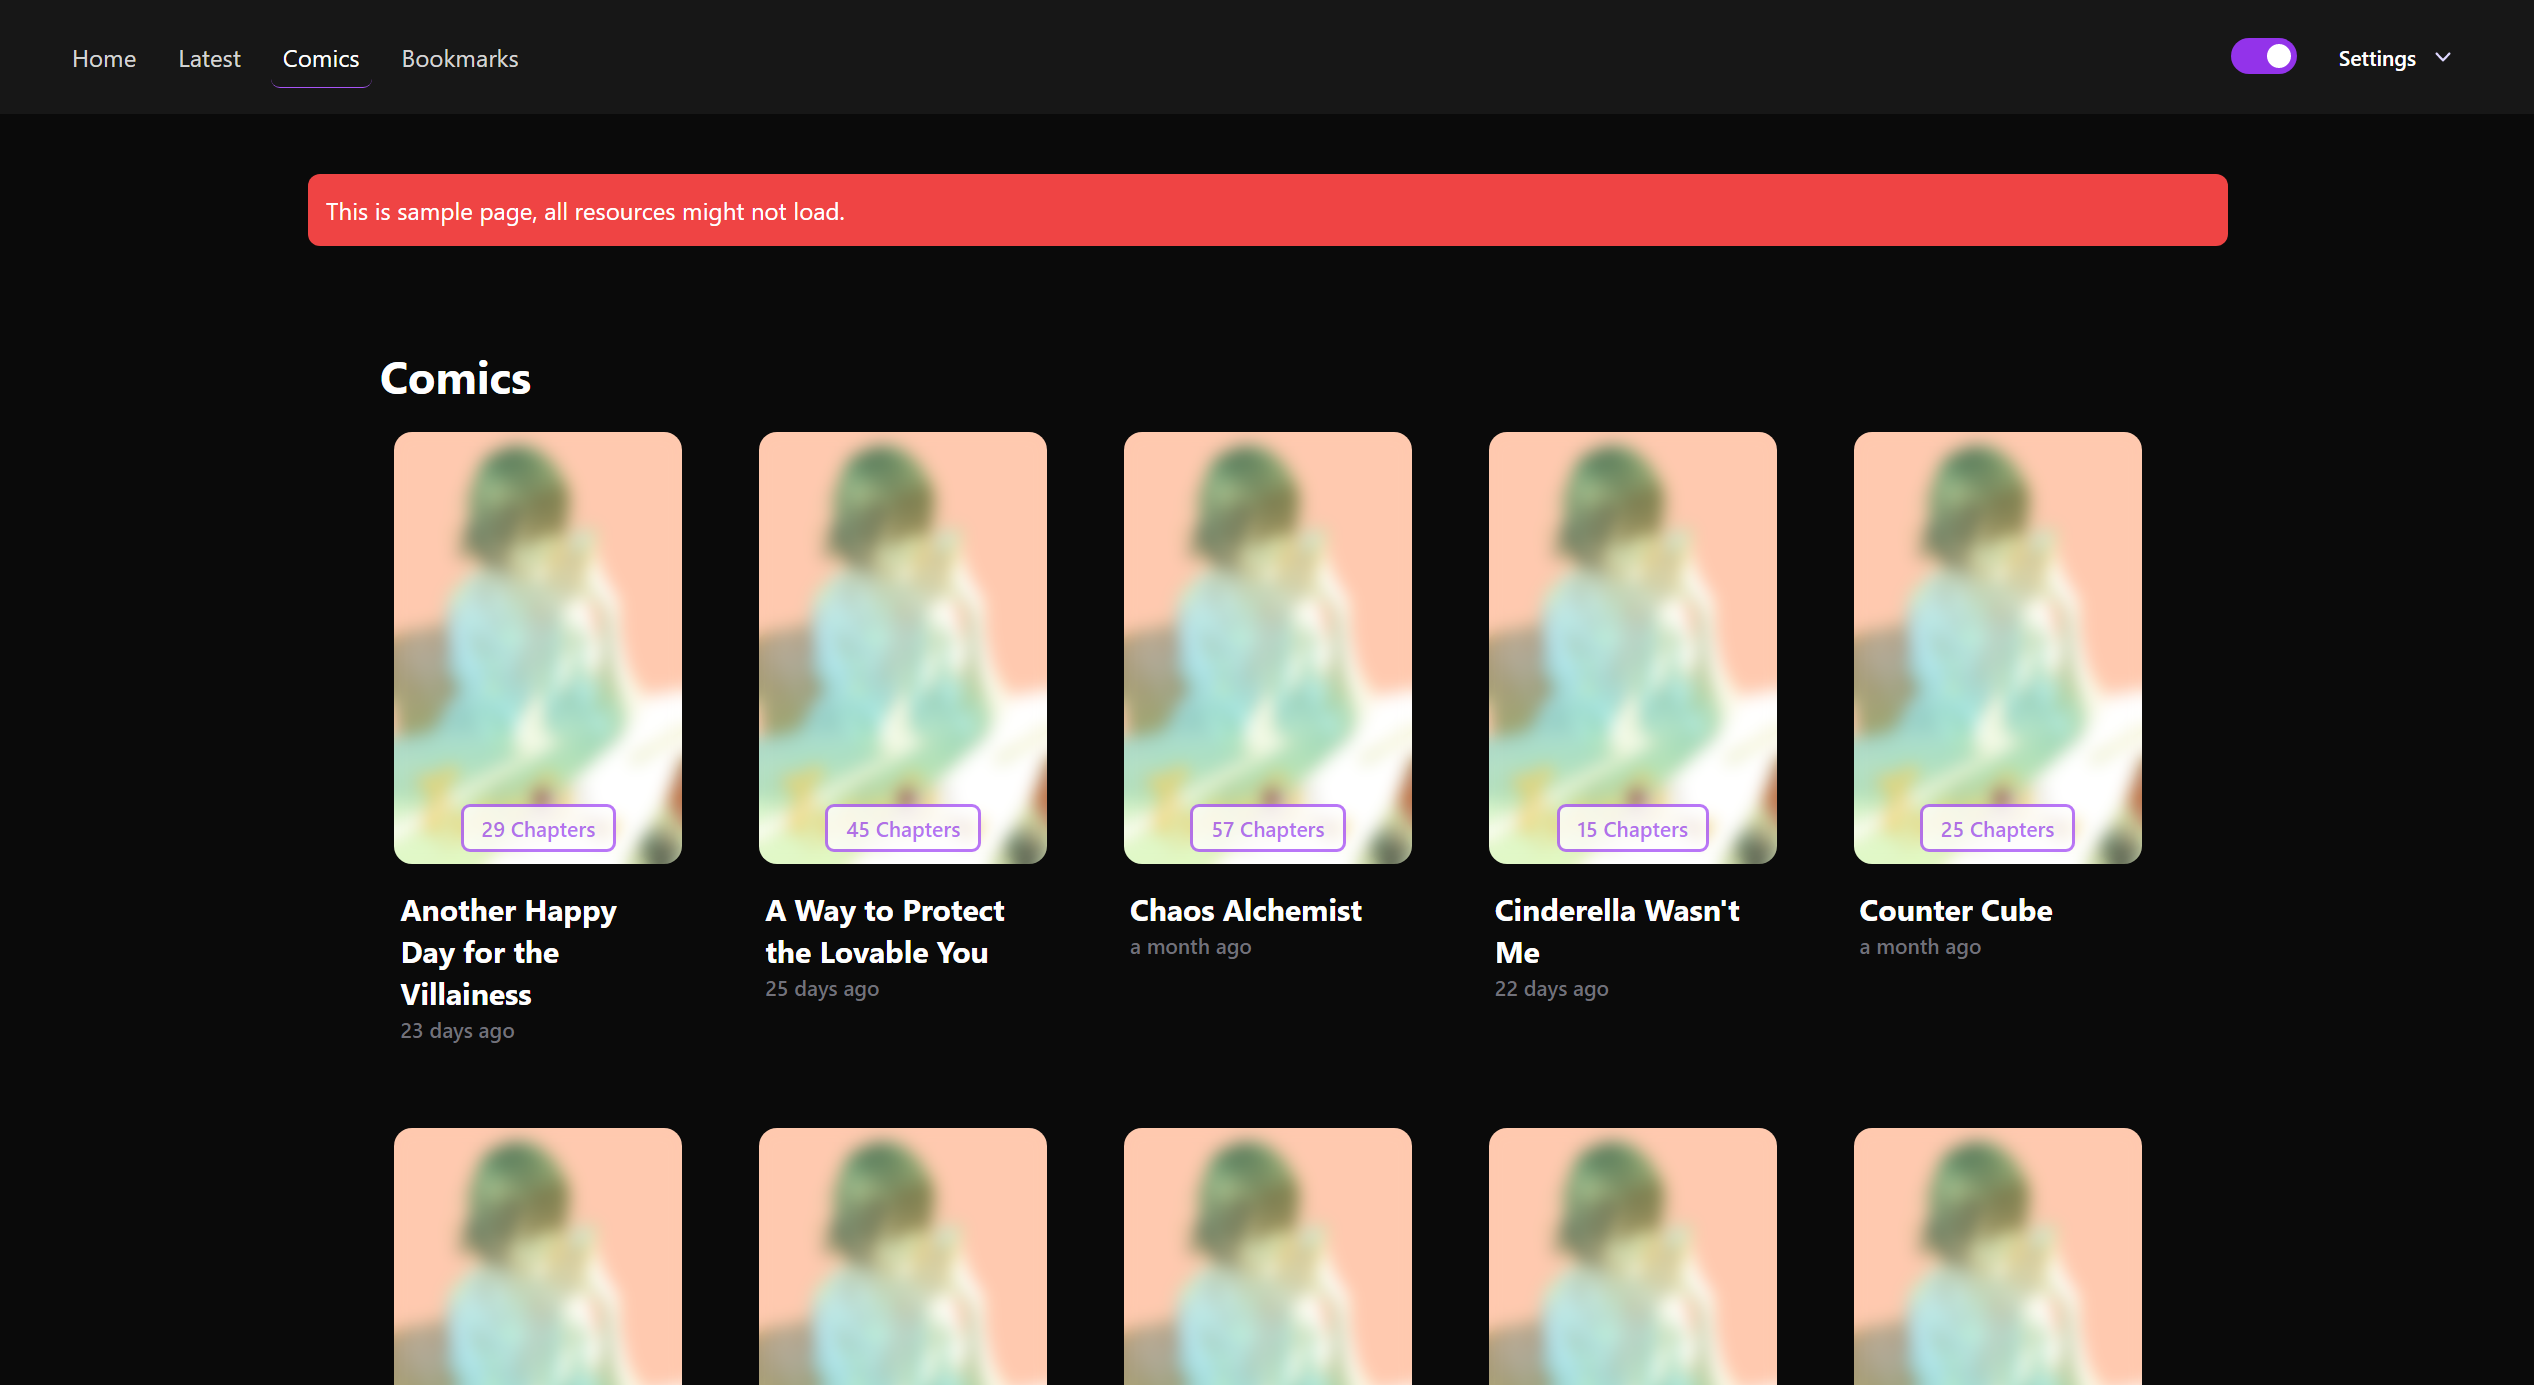Click the 15 Chapters badge

(x=1632, y=829)
